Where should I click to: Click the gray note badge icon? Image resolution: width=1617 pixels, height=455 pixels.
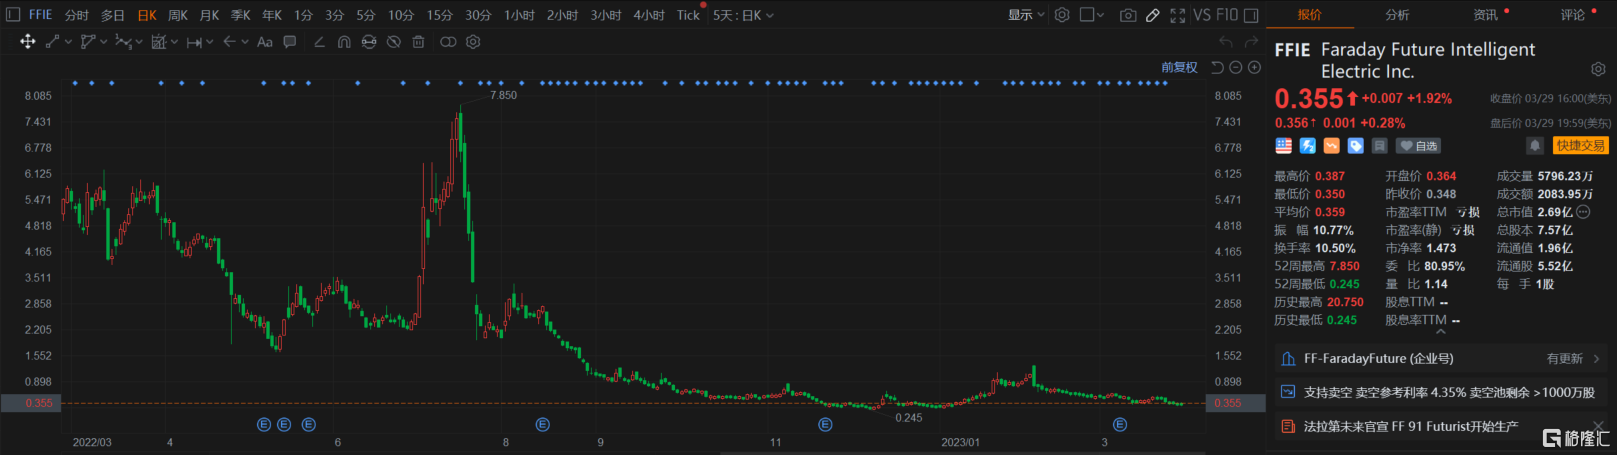1380,146
